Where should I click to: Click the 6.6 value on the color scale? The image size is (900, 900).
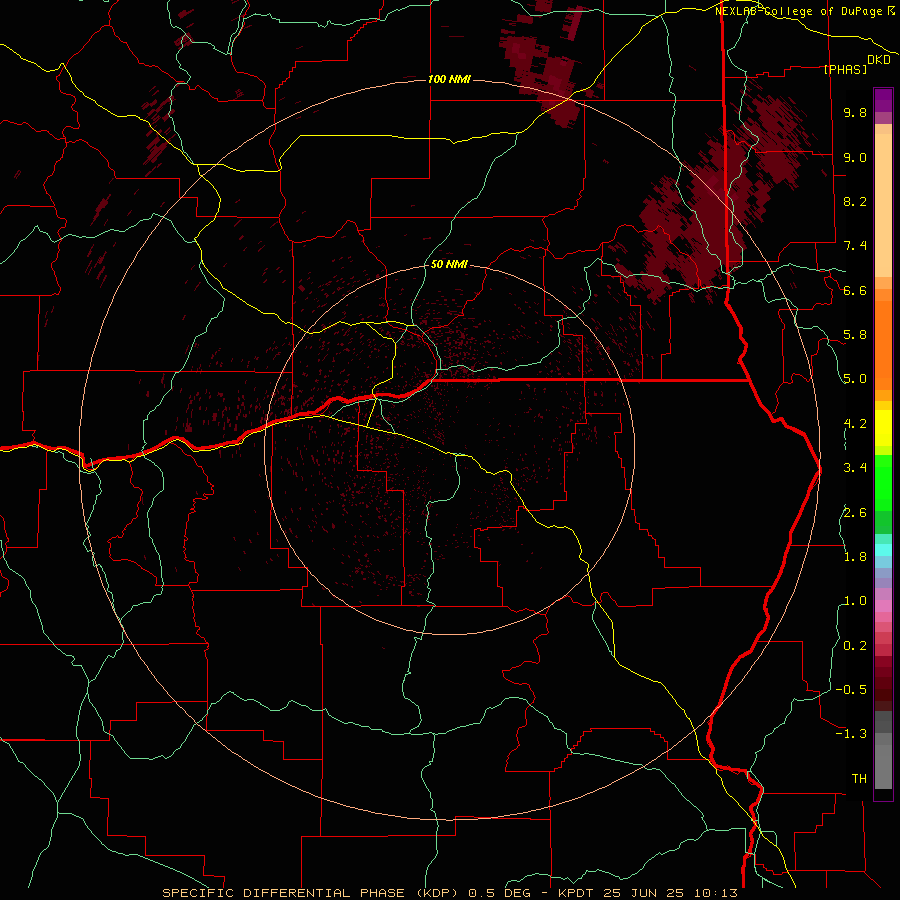click(x=855, y=290)
